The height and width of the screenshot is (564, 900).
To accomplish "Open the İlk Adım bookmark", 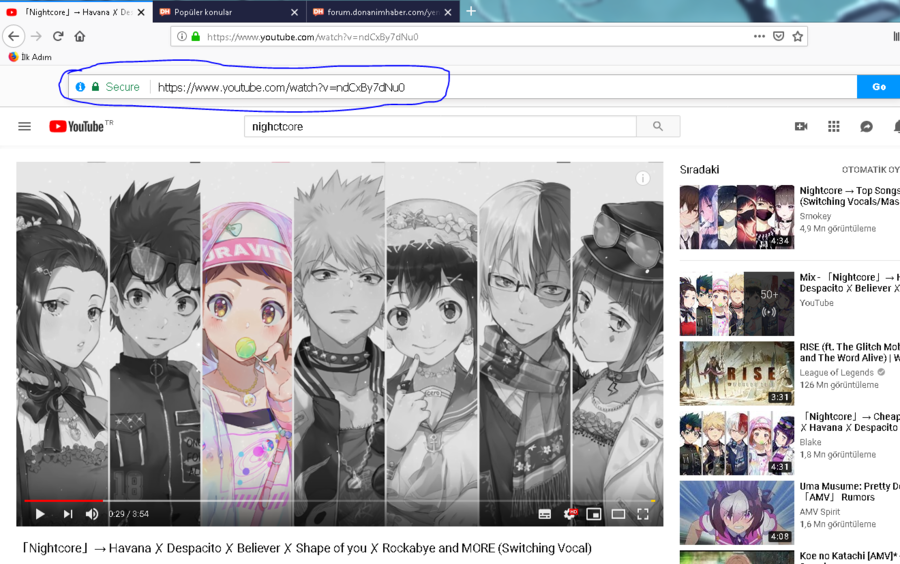I will pyautogui.click(x=30, y=57).
